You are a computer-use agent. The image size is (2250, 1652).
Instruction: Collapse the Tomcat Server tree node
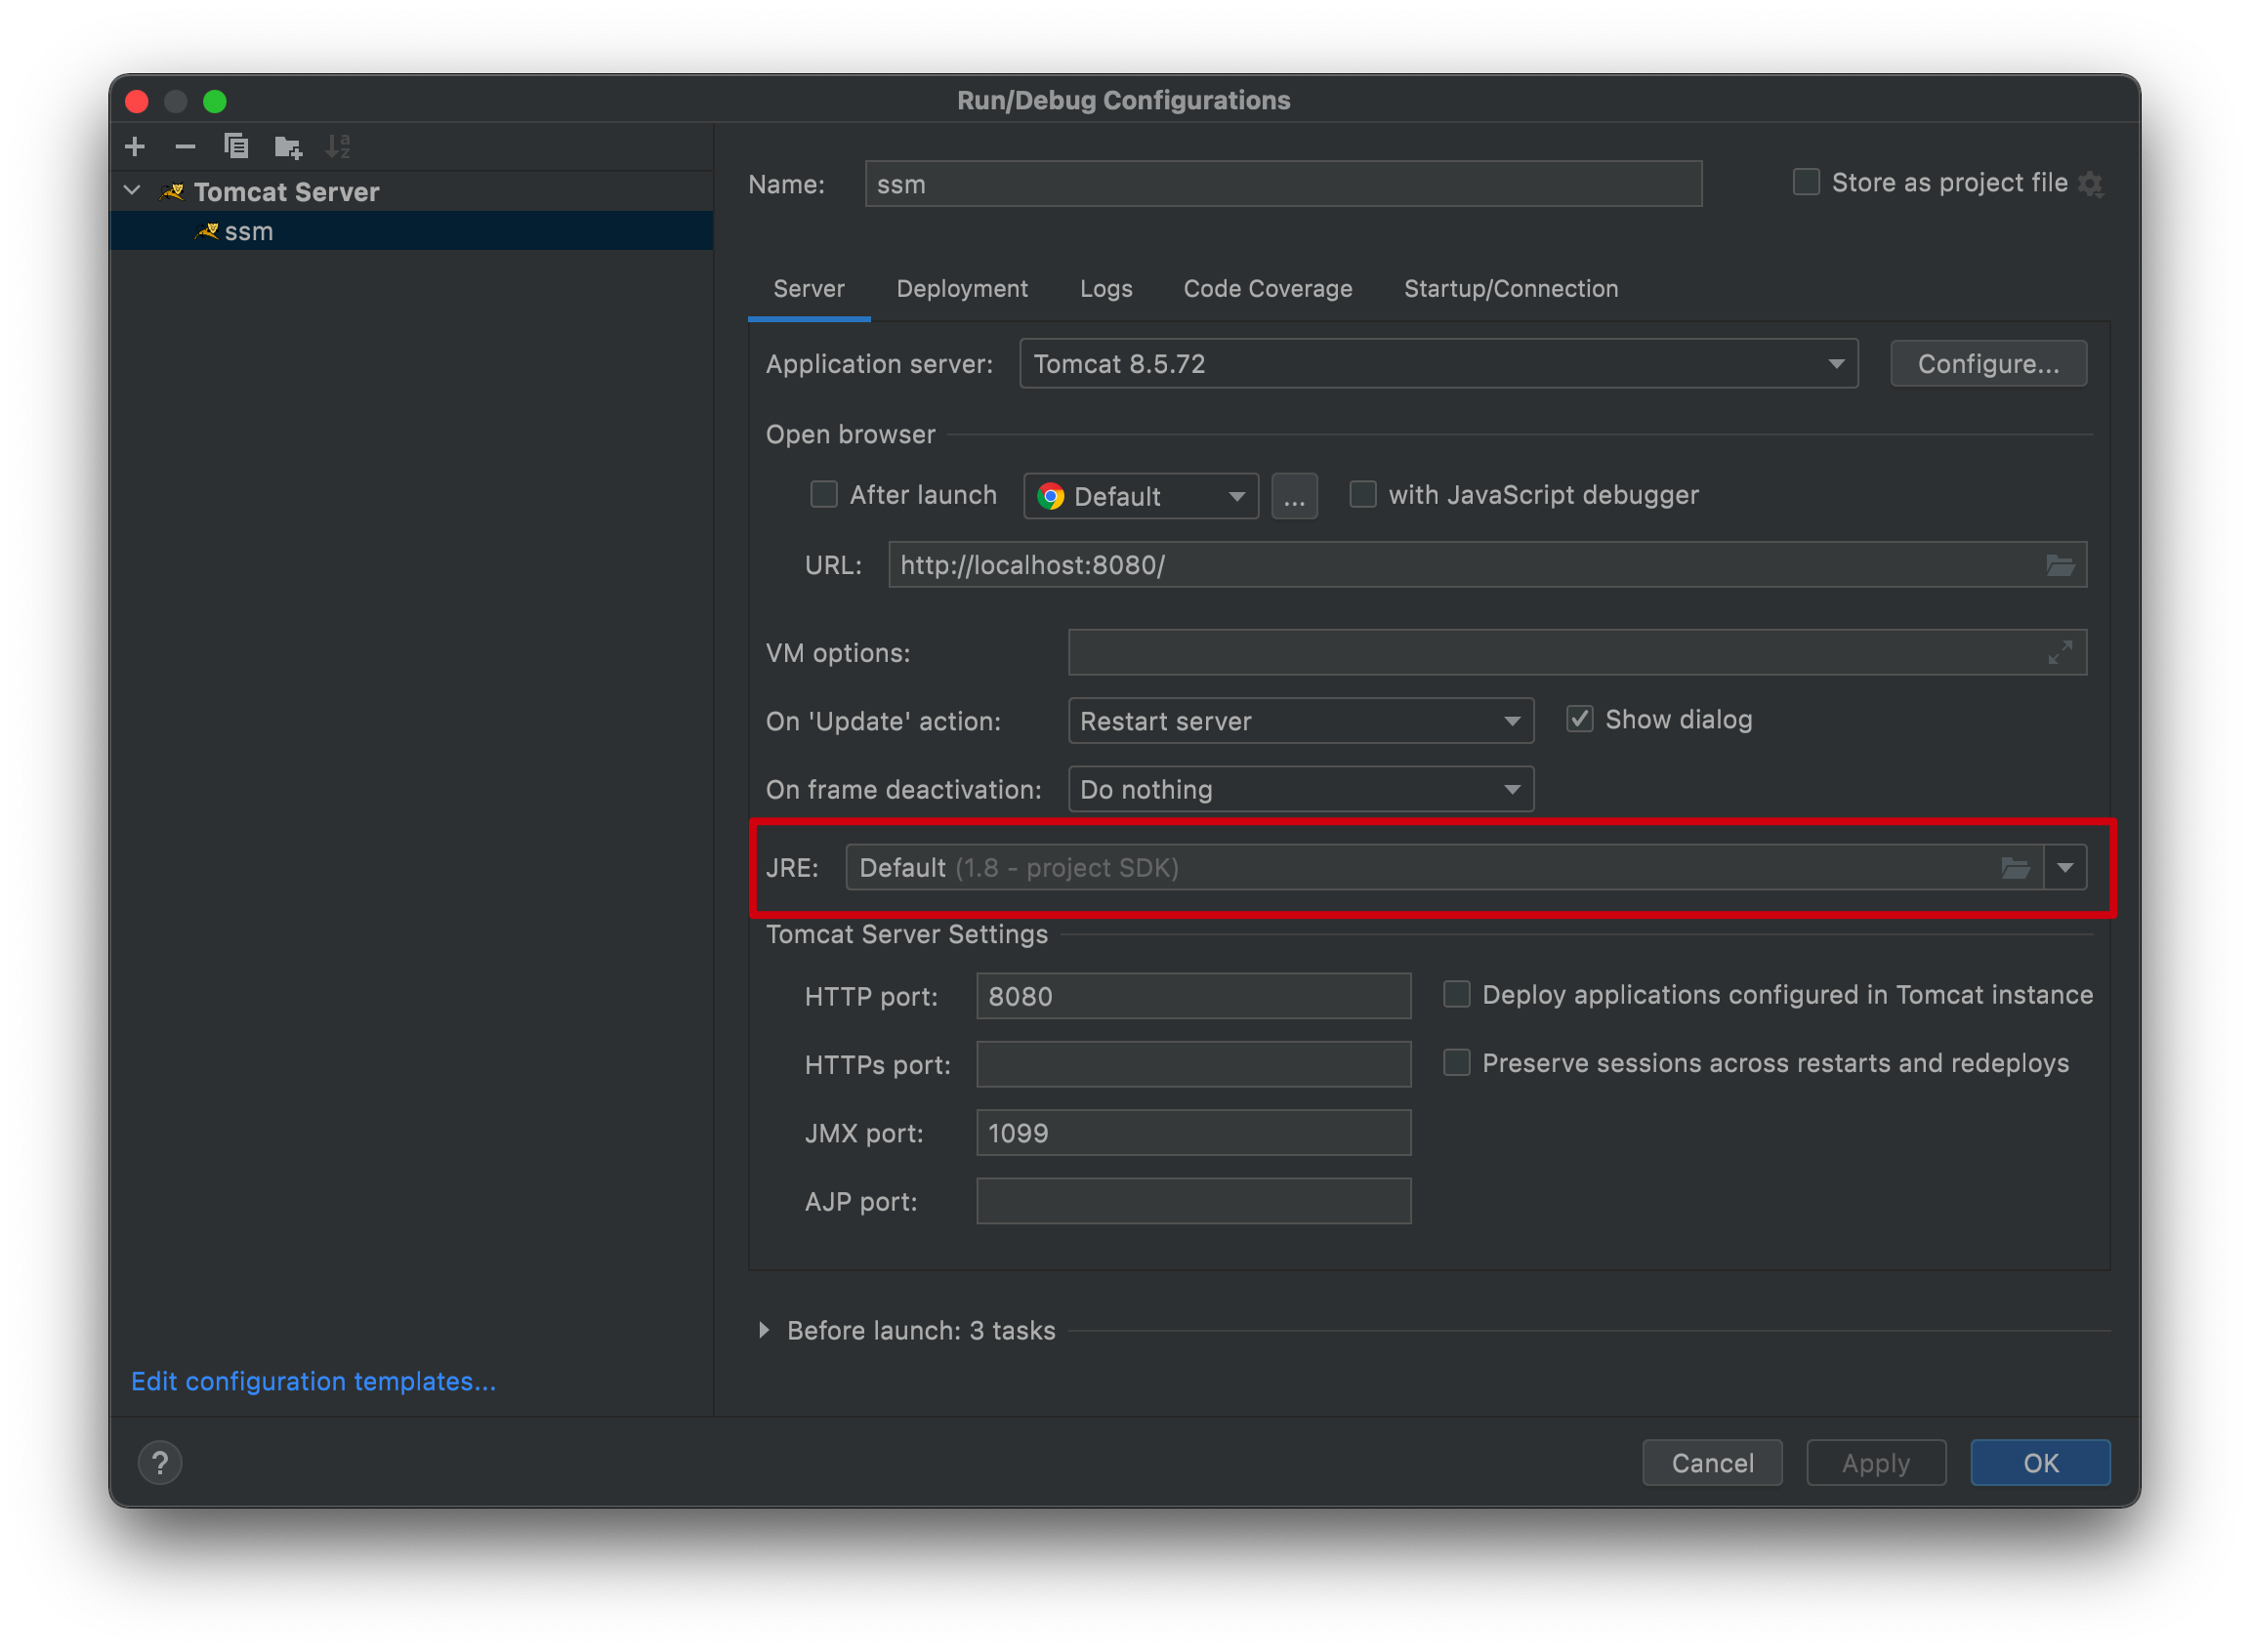(132, 190)
